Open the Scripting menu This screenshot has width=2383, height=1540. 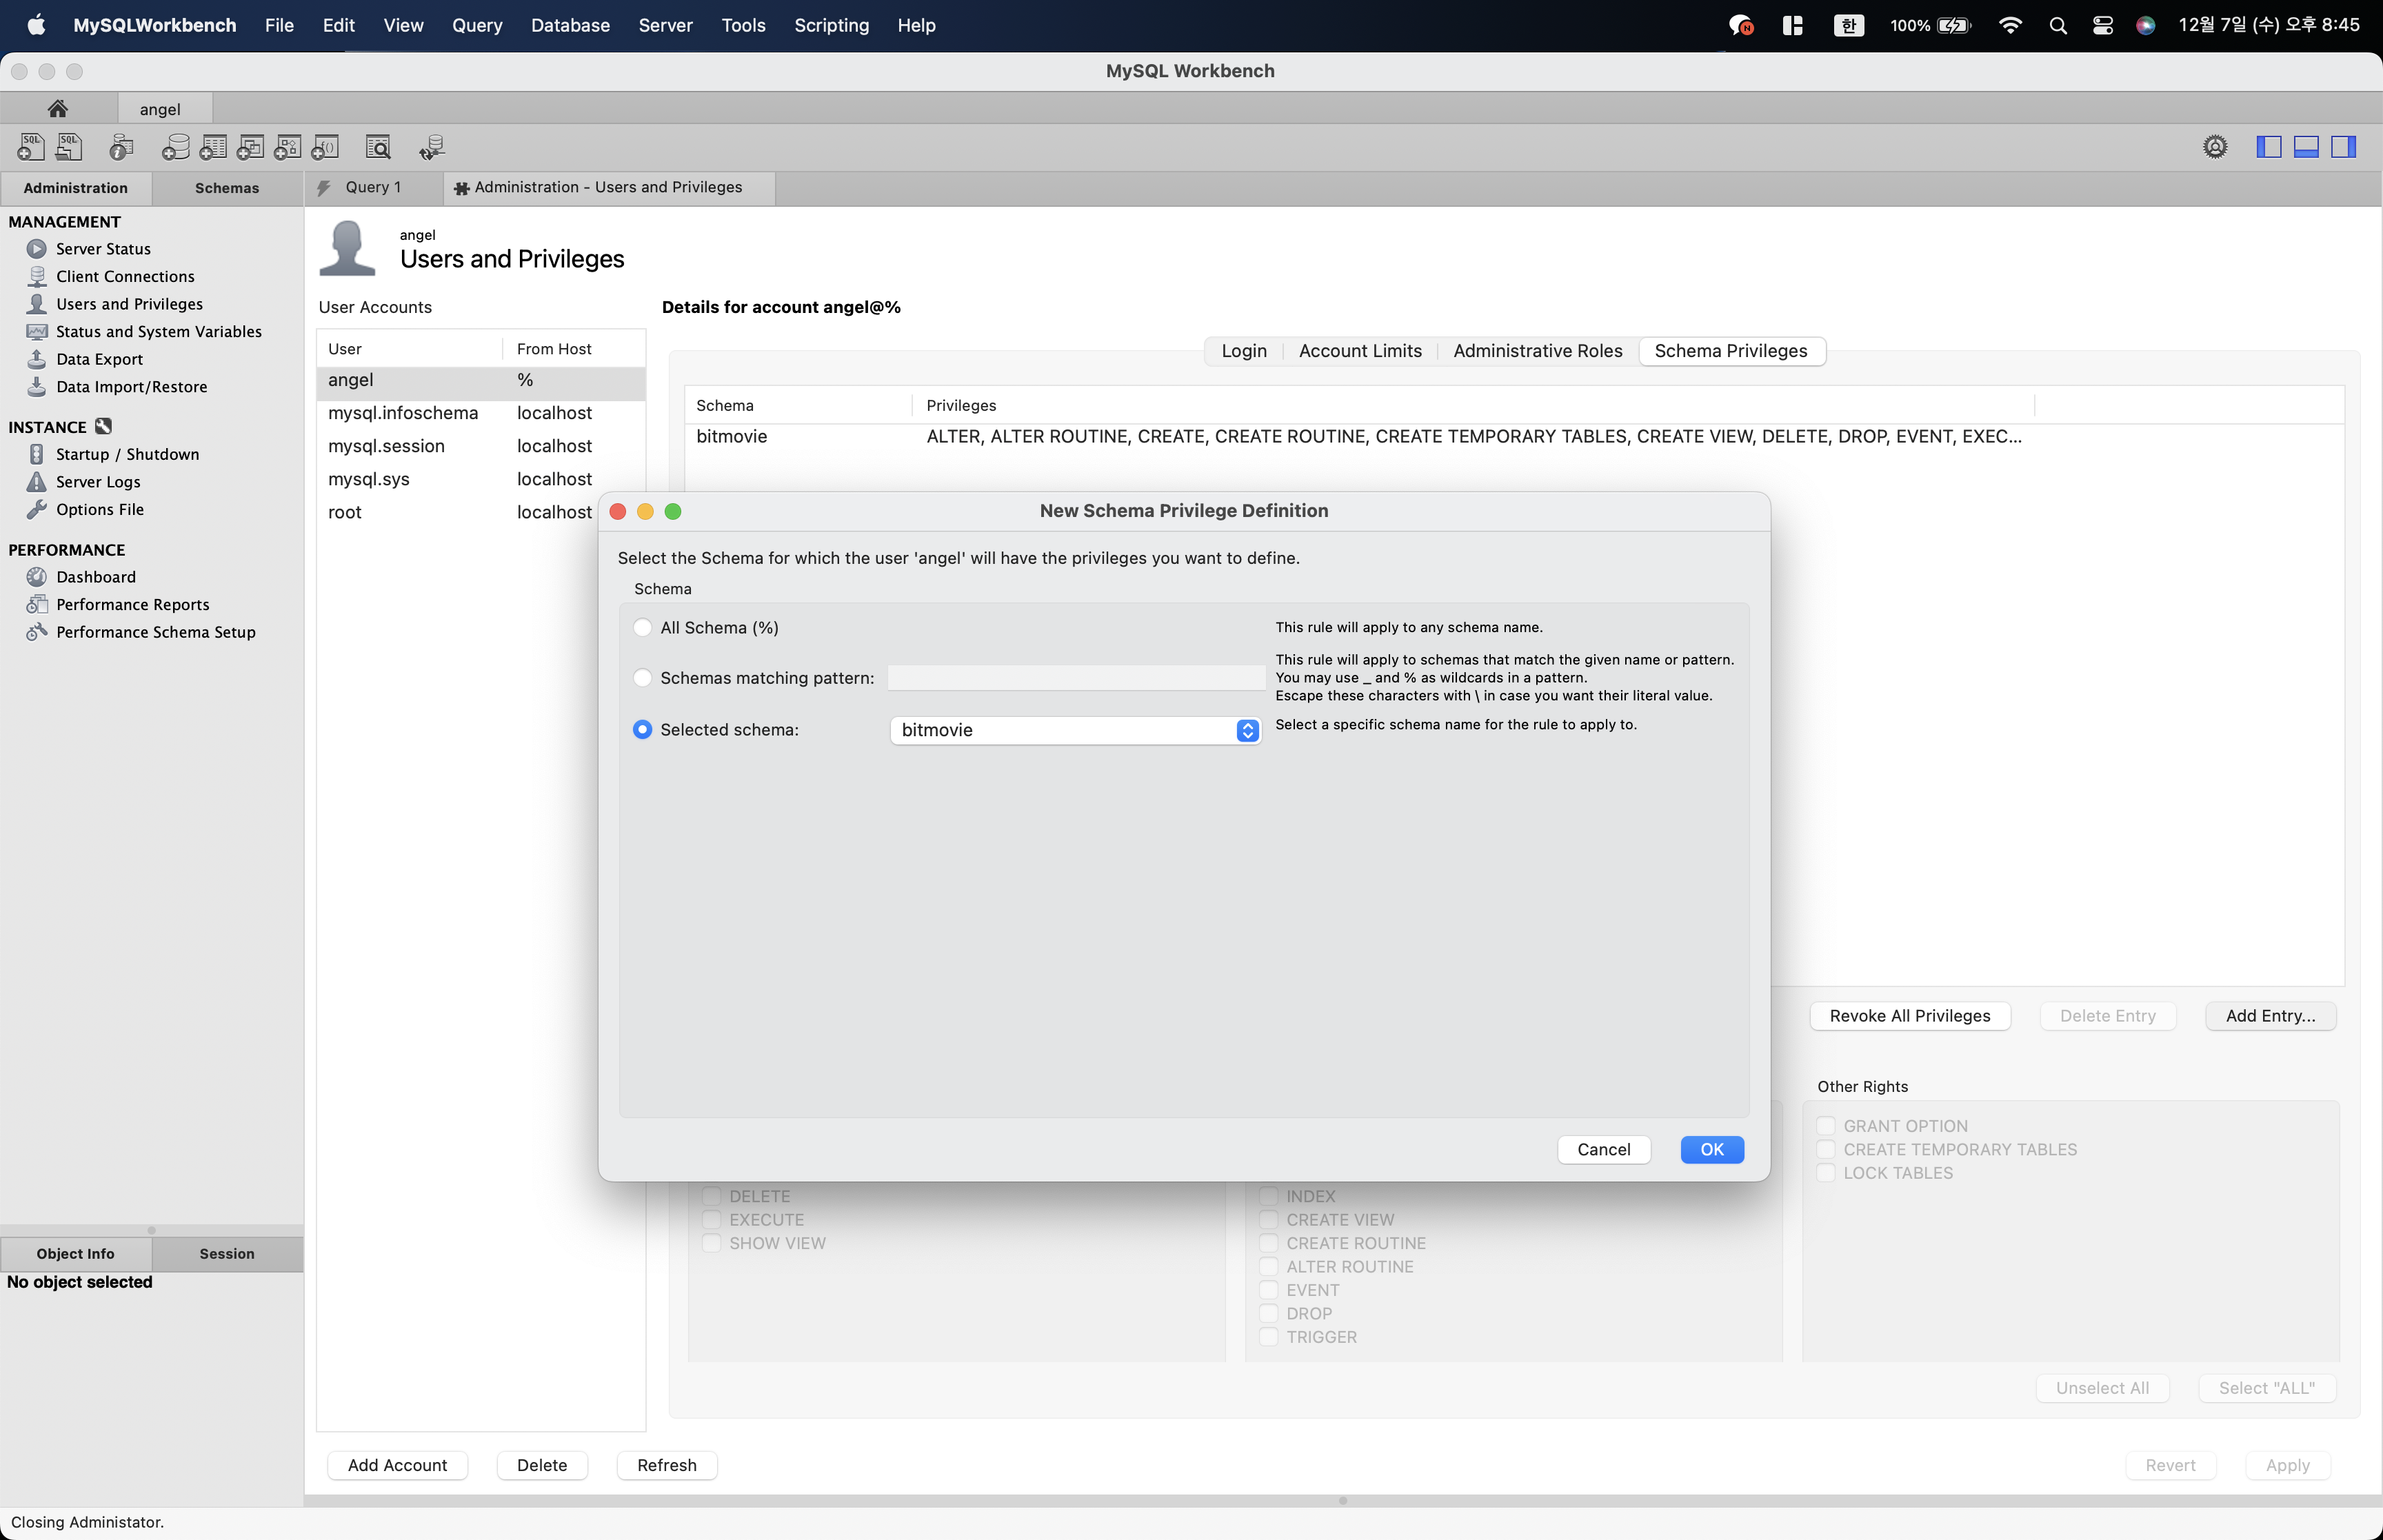831,25
